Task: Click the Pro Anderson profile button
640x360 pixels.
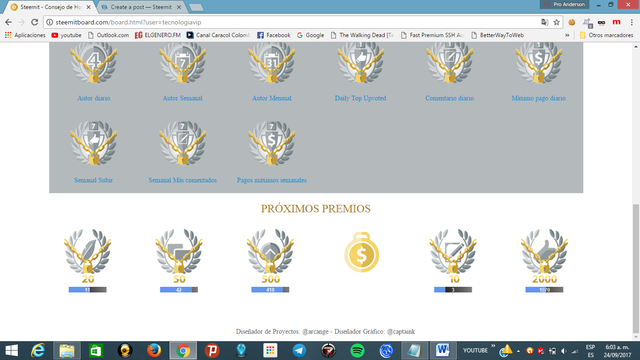Action: 565,4
